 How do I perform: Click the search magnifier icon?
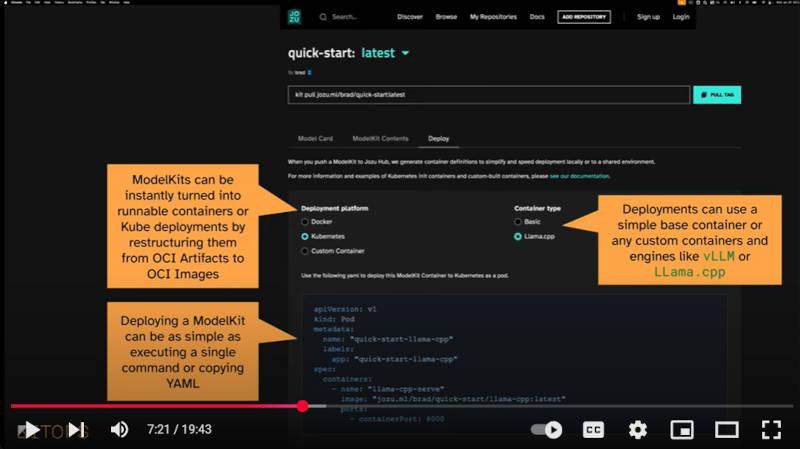pos(323,17)
